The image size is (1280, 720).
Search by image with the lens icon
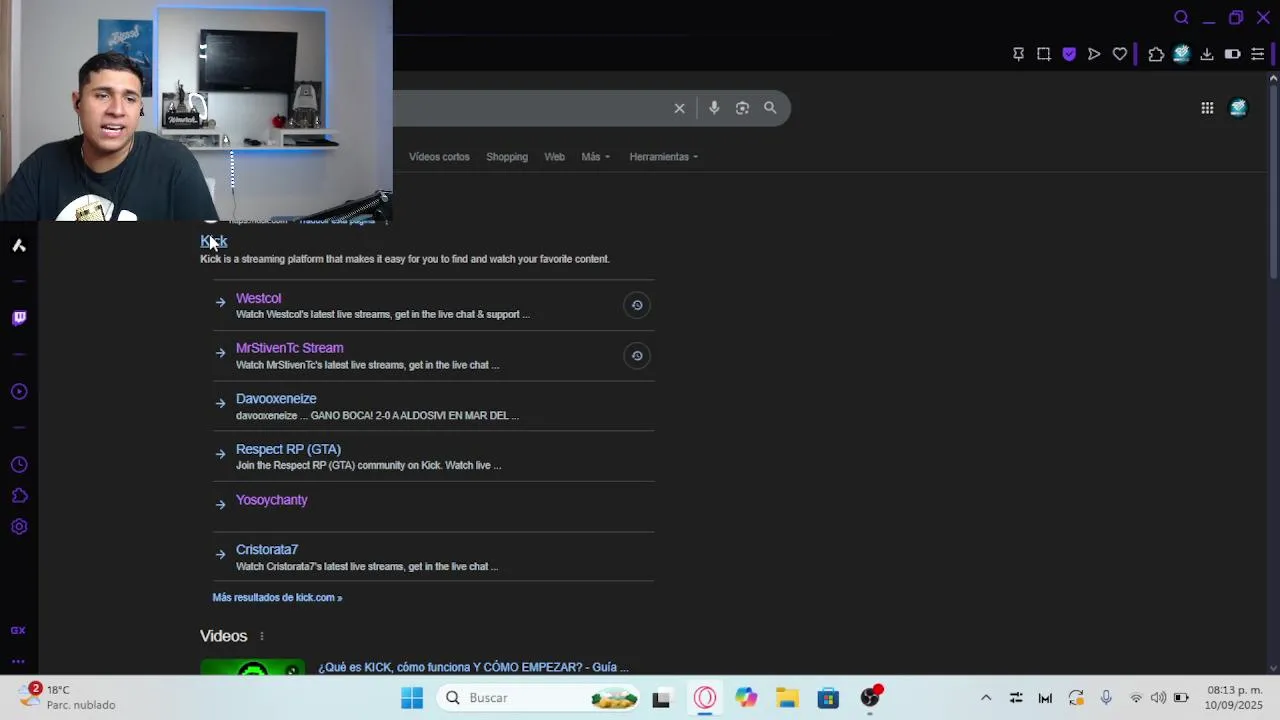(x=742, y=108)
